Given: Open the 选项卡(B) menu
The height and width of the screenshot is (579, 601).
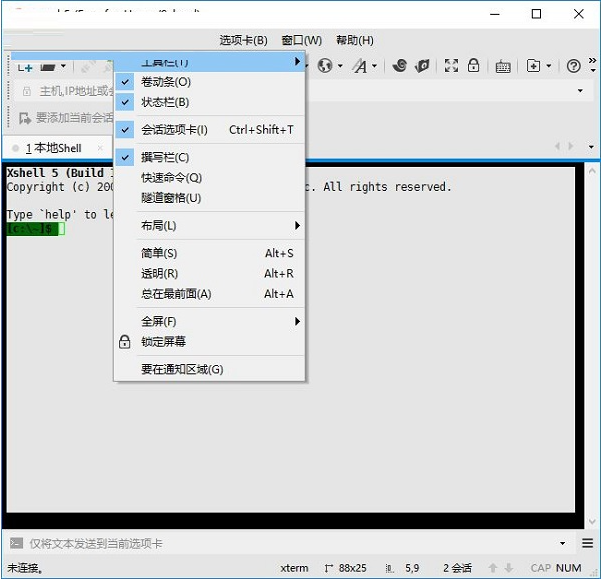Looking at the screenshot, I should (243, 40).
